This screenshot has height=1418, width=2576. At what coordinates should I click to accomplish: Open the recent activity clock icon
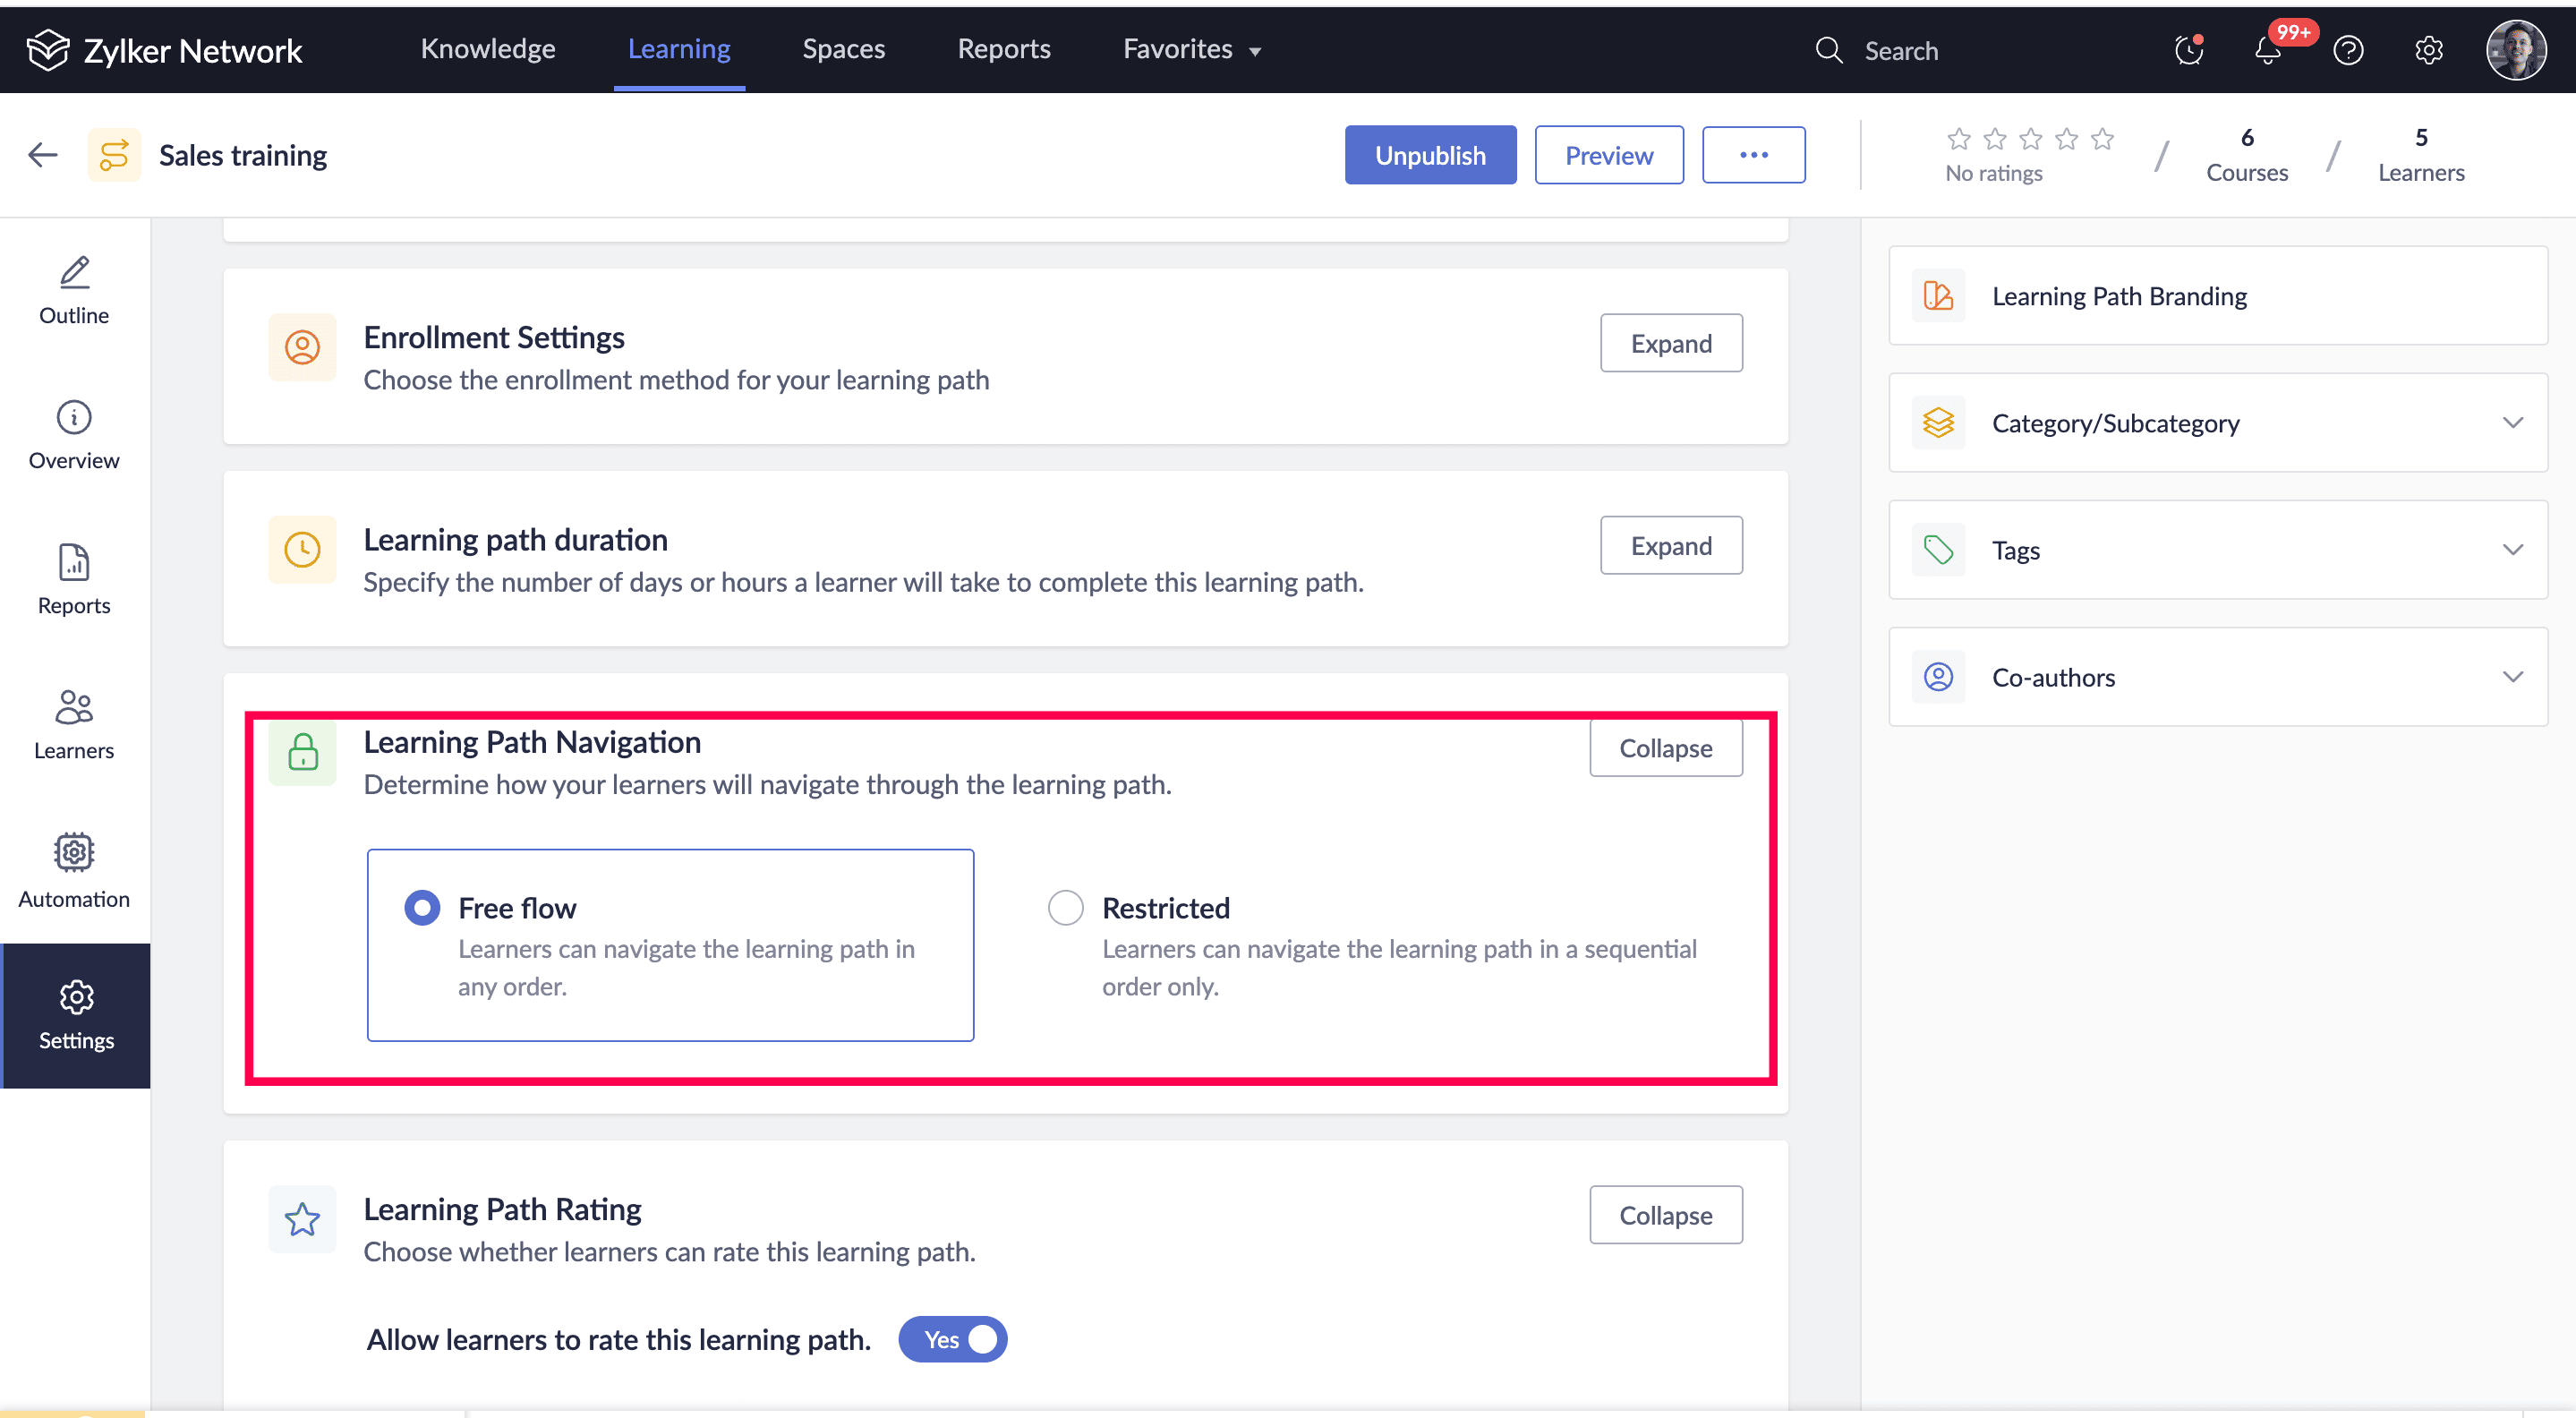(x=2188, y=50)
